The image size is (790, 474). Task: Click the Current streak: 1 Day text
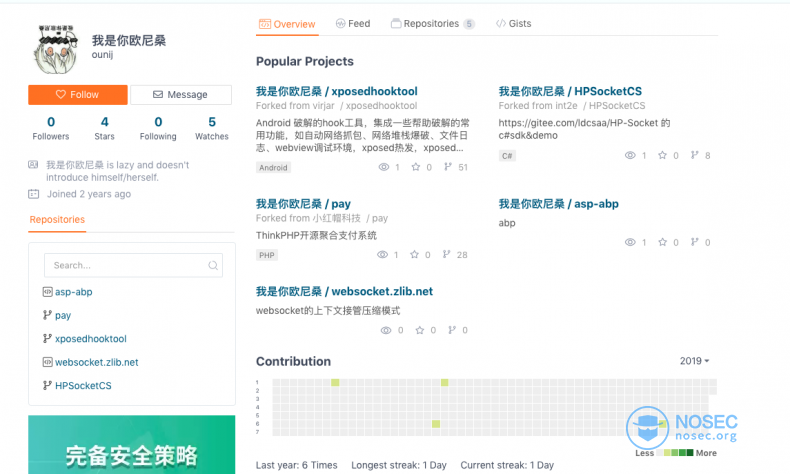pos(507,465)
